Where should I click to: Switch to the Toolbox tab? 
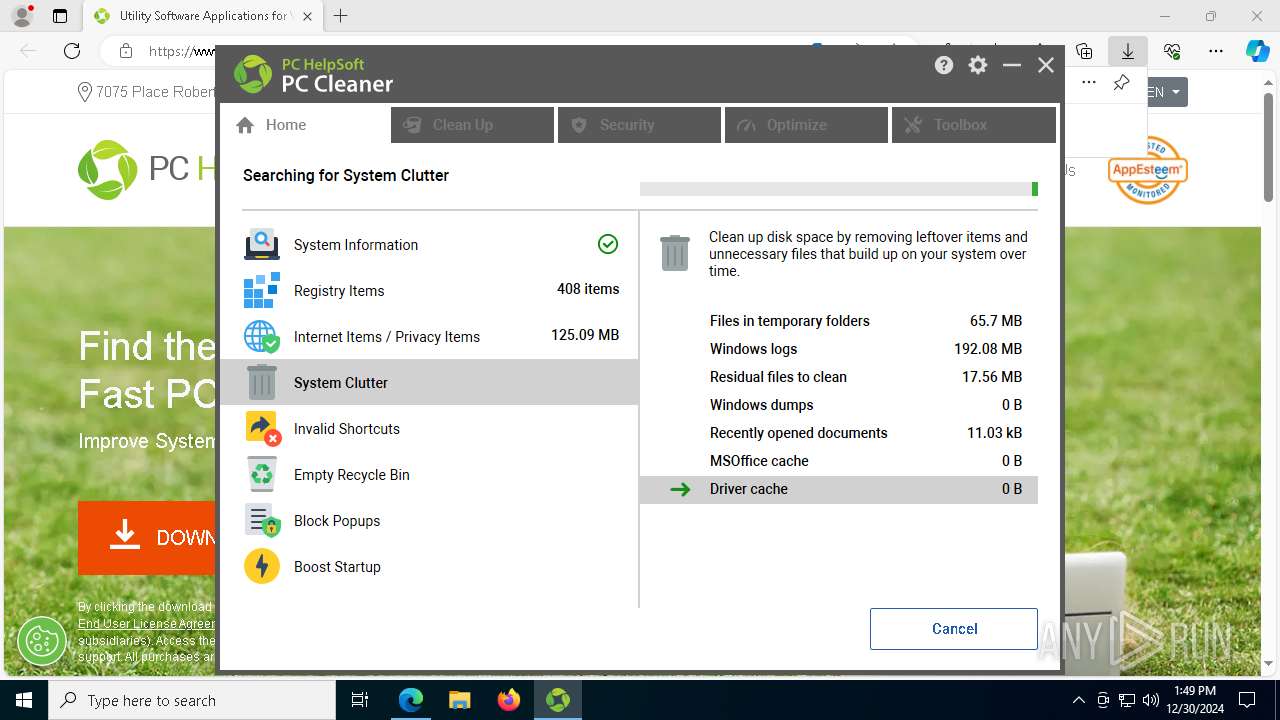point(973,125)
